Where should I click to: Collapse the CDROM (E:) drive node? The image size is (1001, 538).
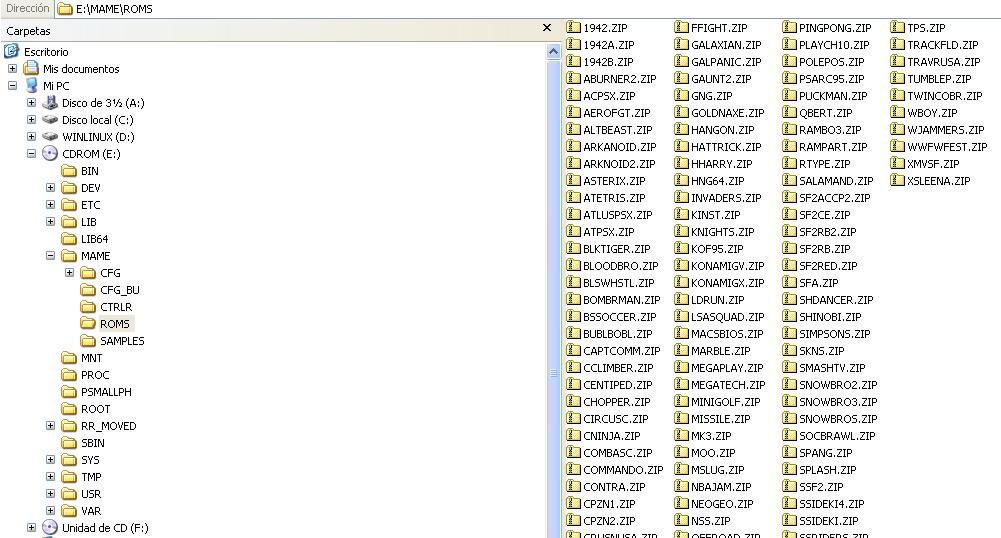point(31,153)
